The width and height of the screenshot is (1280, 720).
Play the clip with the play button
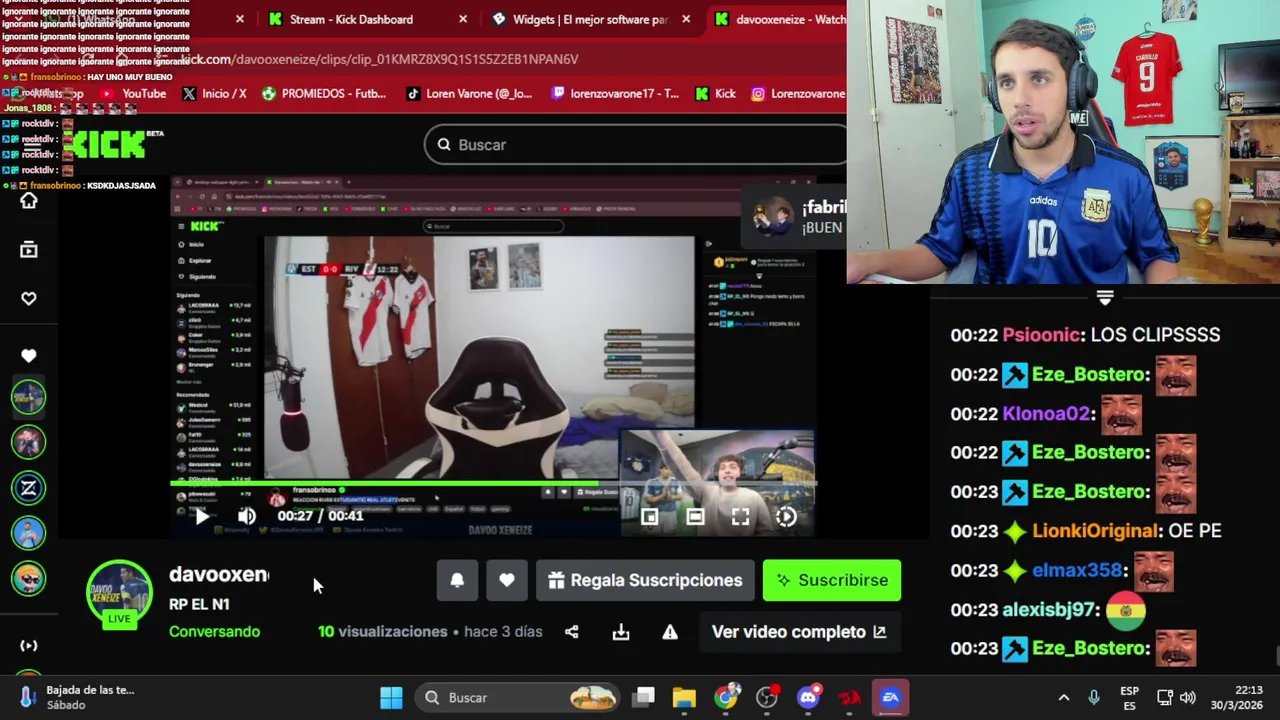(x=201, y=516)
